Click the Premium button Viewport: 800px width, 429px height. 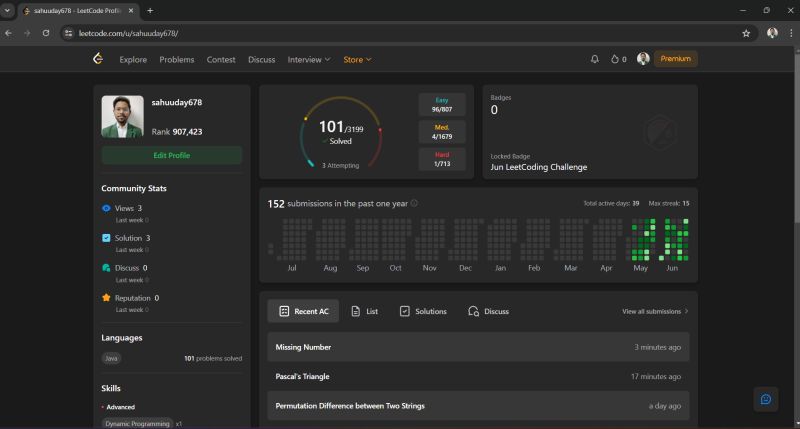[x=676, y=59]
